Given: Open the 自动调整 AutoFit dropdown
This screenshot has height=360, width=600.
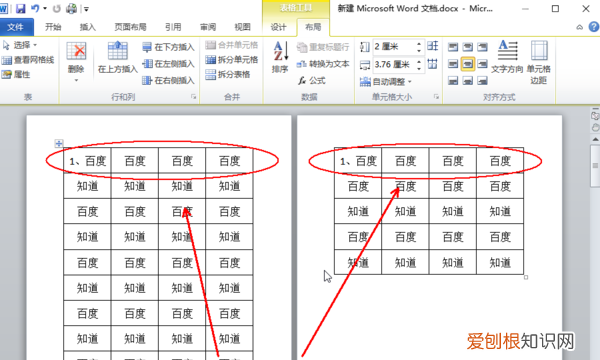Looking at the screenshot, I should [386, 81].
